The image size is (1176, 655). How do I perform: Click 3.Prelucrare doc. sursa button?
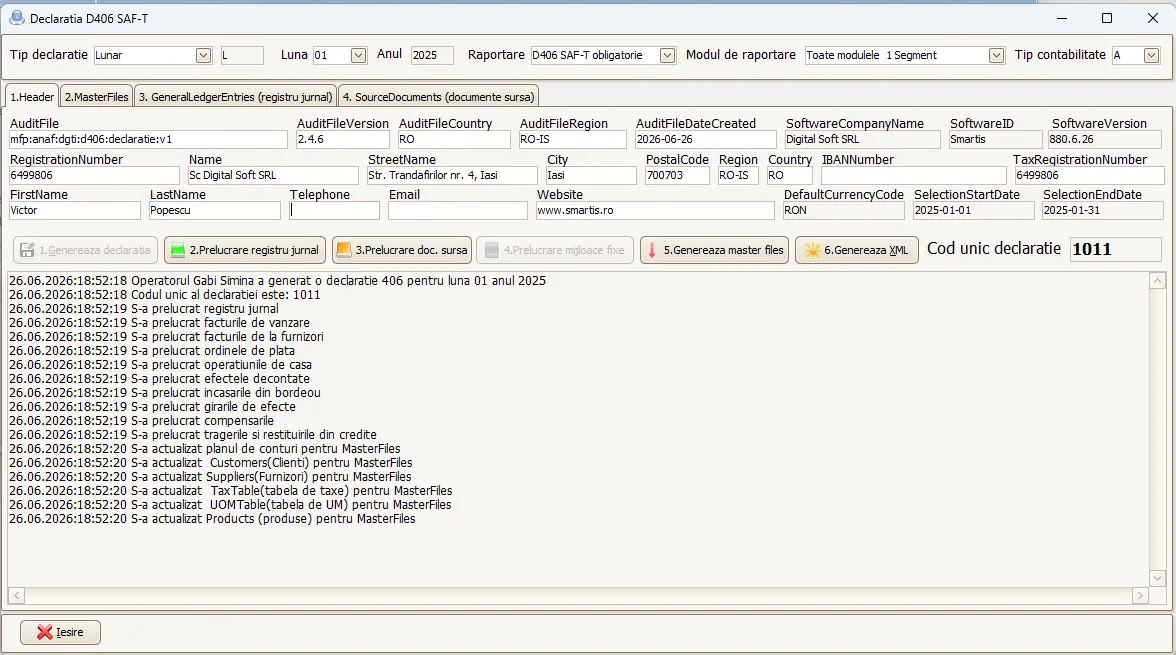pyautogui.click(x=402, y=251)
